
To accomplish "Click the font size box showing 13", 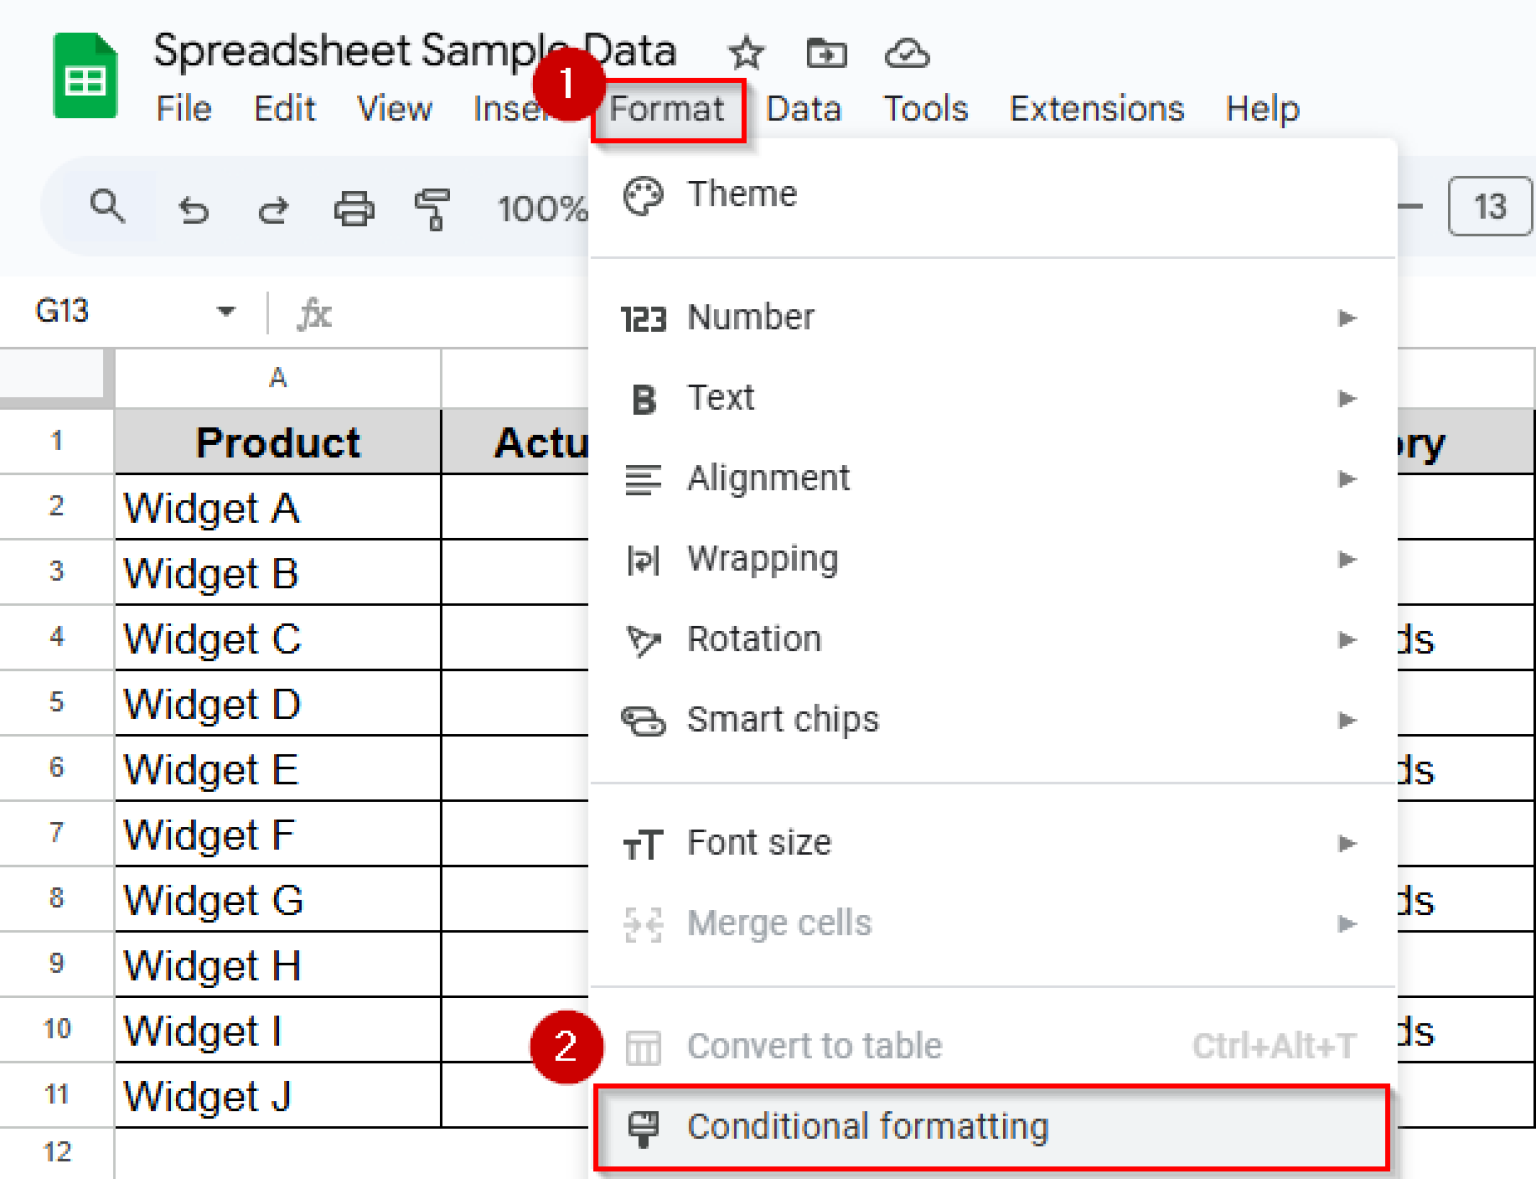I will [1489, 207].
